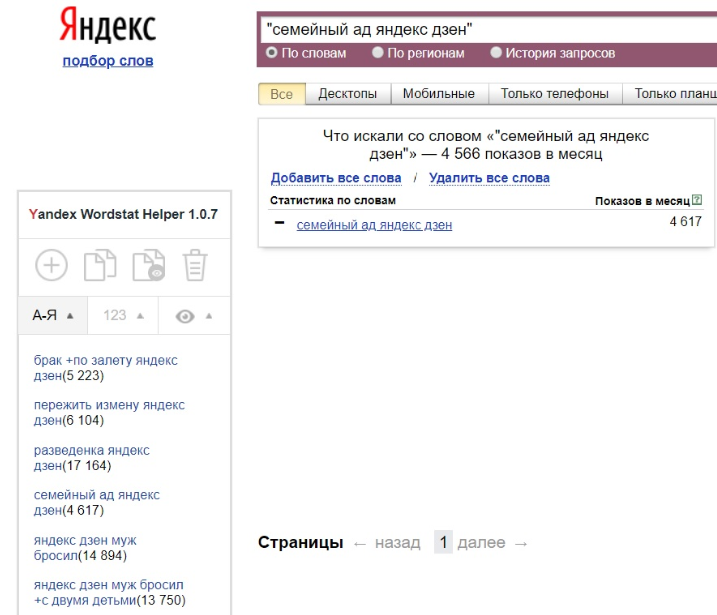Select the По регионам radio button
Screen dimensions: 717x615
[x=377, y=53]
